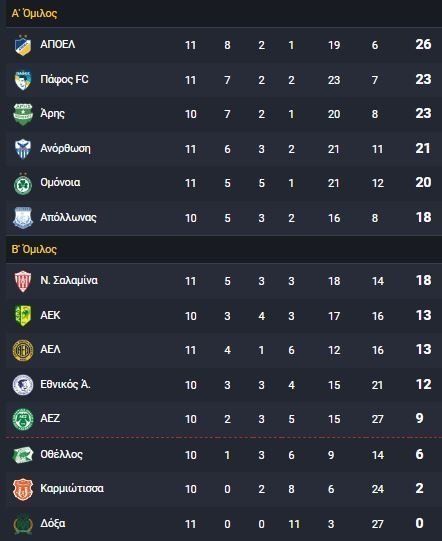Select the Α΄ Όμιλος group header
Screen dimensions: 442x541
click(34, 13)
